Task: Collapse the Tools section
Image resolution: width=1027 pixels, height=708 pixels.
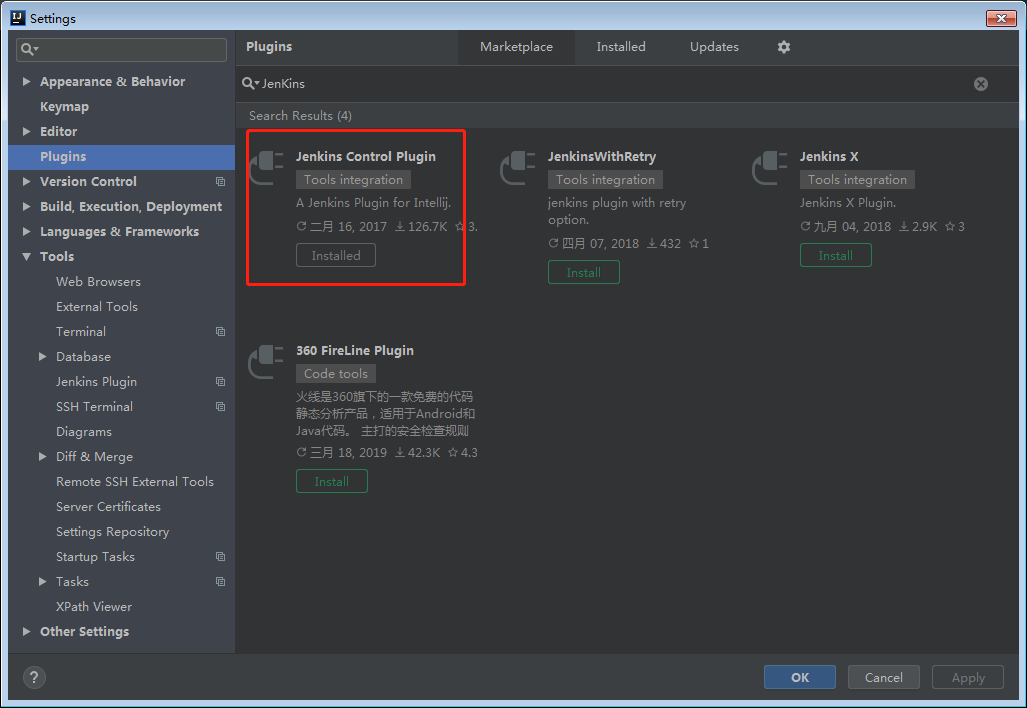Action: [x=26, y=257]
